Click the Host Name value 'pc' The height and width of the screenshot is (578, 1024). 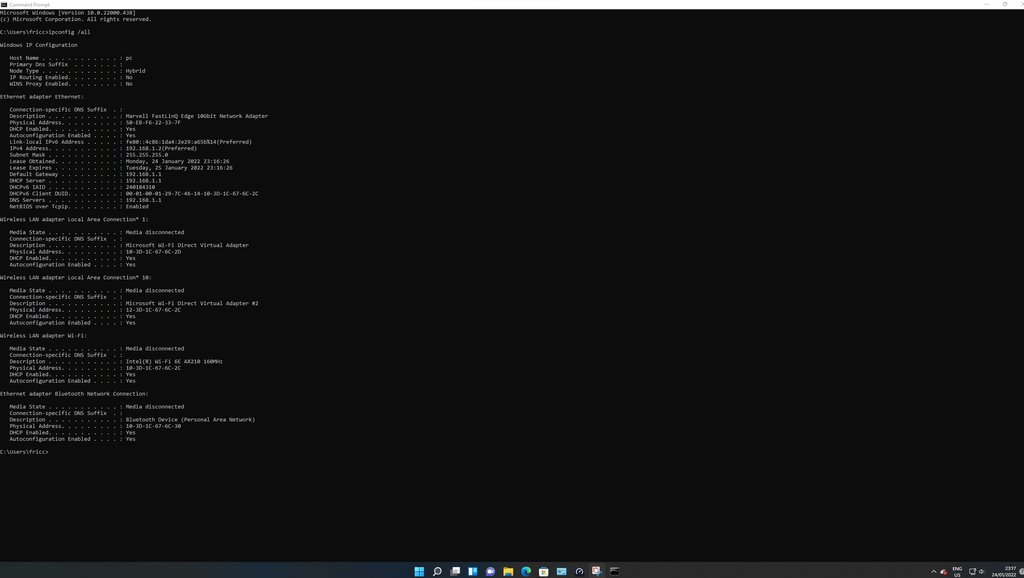(x=129, y=58)
